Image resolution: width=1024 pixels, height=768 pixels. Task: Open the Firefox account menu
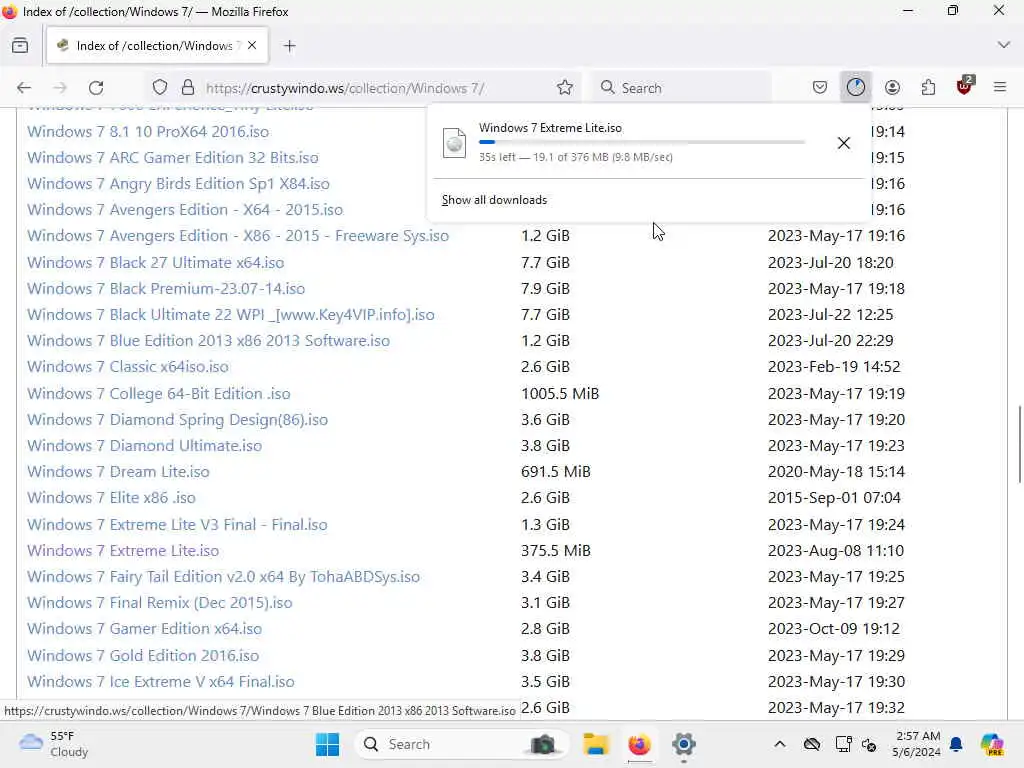click(892, 88)
